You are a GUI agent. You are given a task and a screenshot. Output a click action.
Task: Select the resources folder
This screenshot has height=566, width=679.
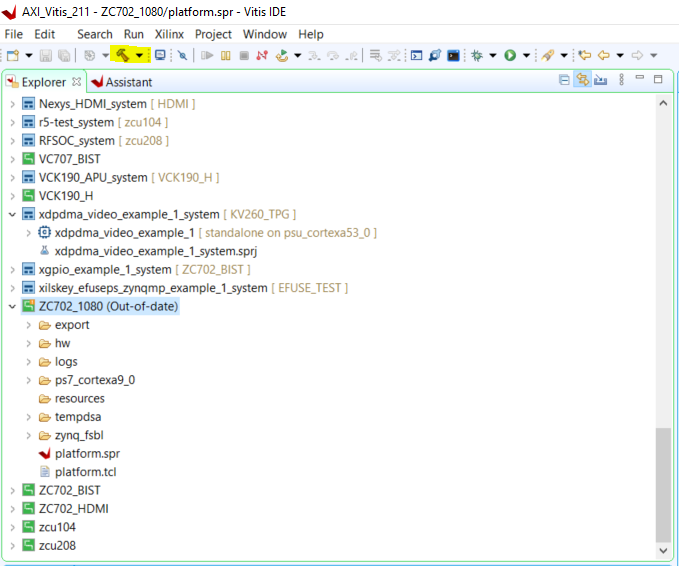click(x=80, y=398)
